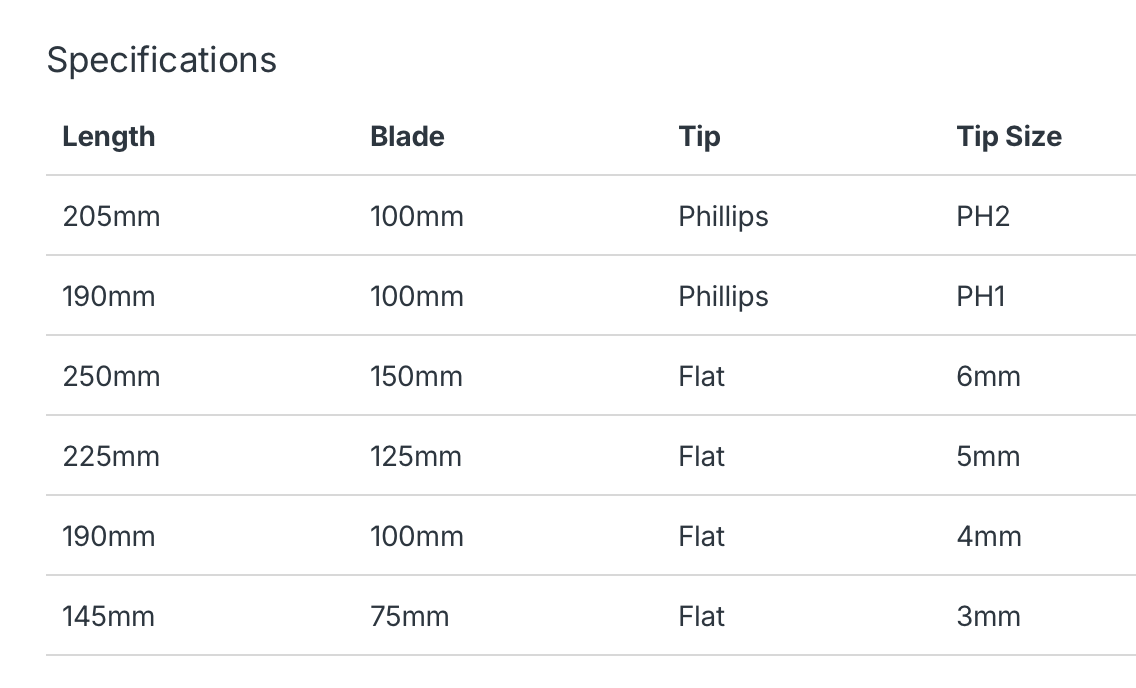Click Phillips tip in the PH1 row

point(723,296)
